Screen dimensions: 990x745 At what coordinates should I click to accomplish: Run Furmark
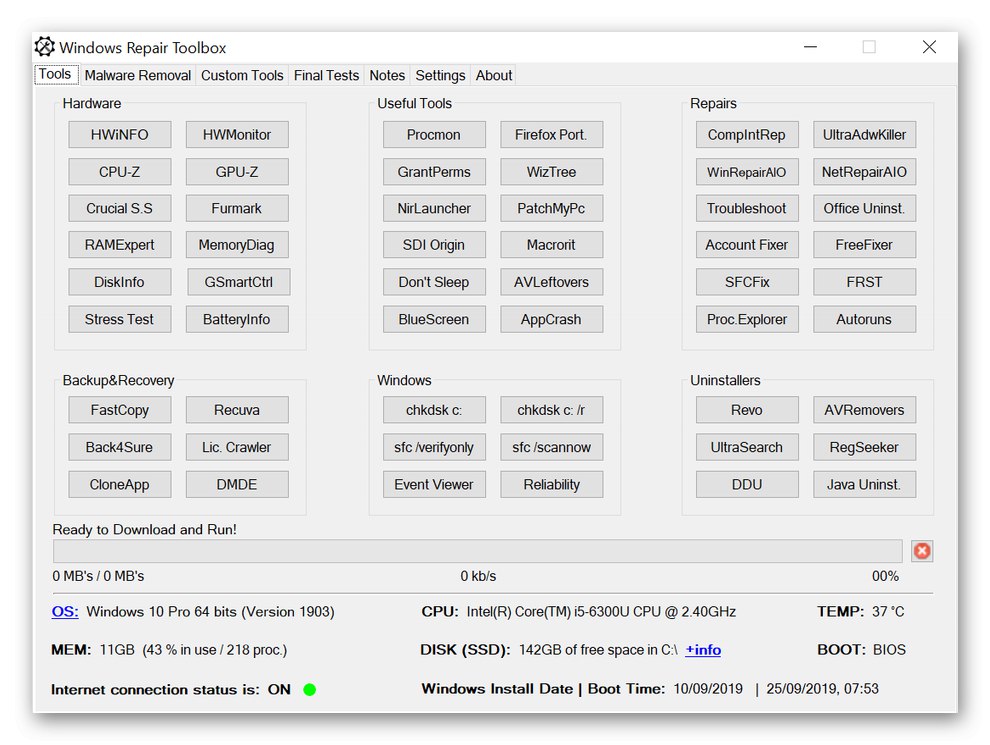[237, 208]
